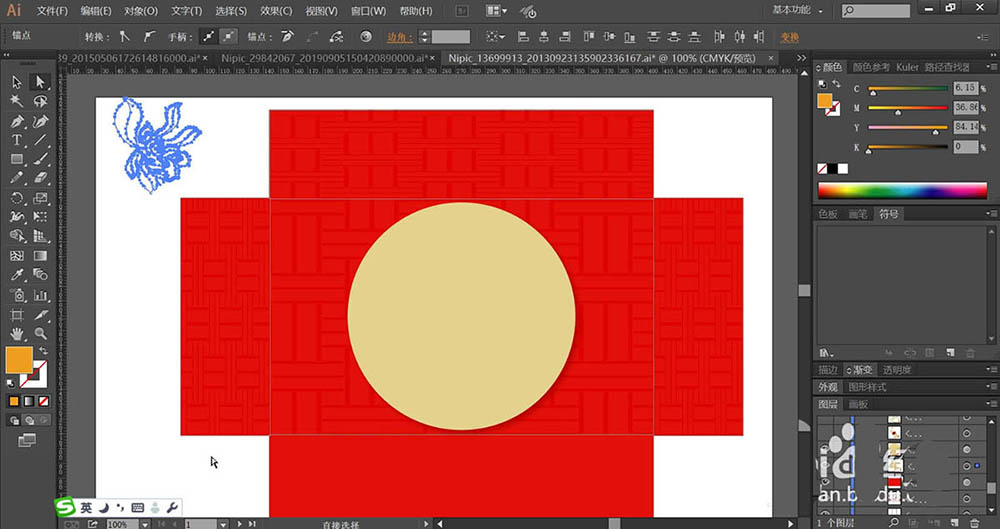The width and height of the screenshot is (1000, 529).
Task: Open the 基本功能 workspace dropdown
Action: [797, 10]
